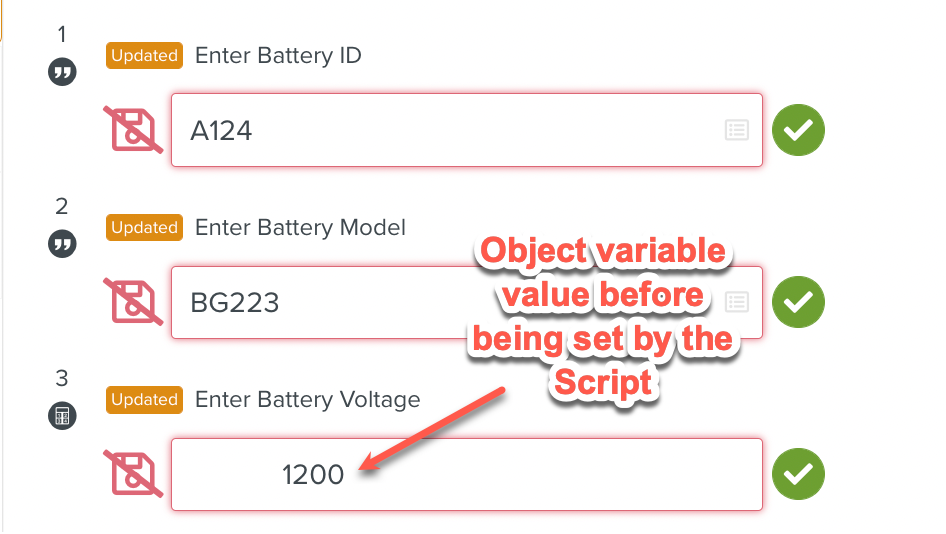Click Updated badge on Enter Battery Voltage
Viewport: 946px width, 534px height.
144,400
